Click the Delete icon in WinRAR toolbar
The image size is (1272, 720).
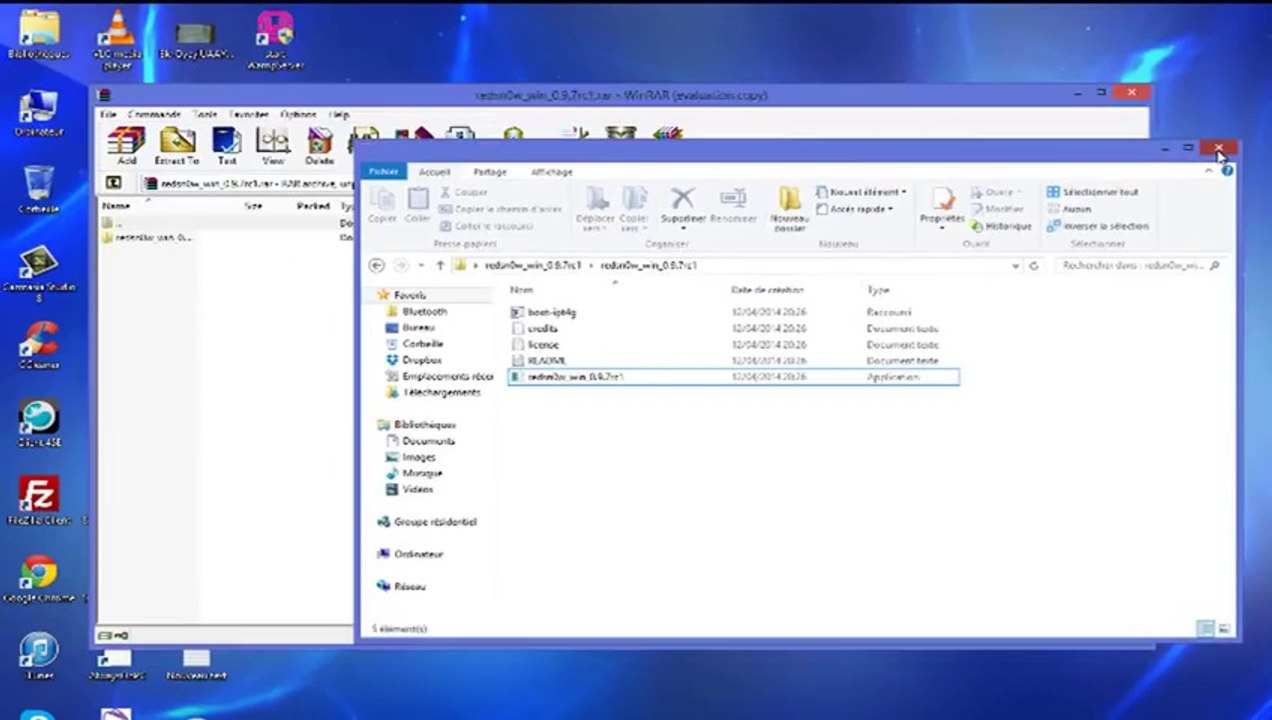coord(319,142)
